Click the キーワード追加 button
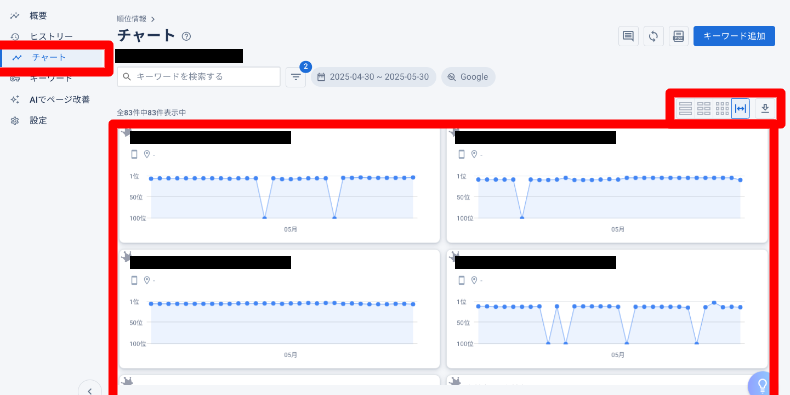This screenshot has height=395, width=790. pos(734,36)
